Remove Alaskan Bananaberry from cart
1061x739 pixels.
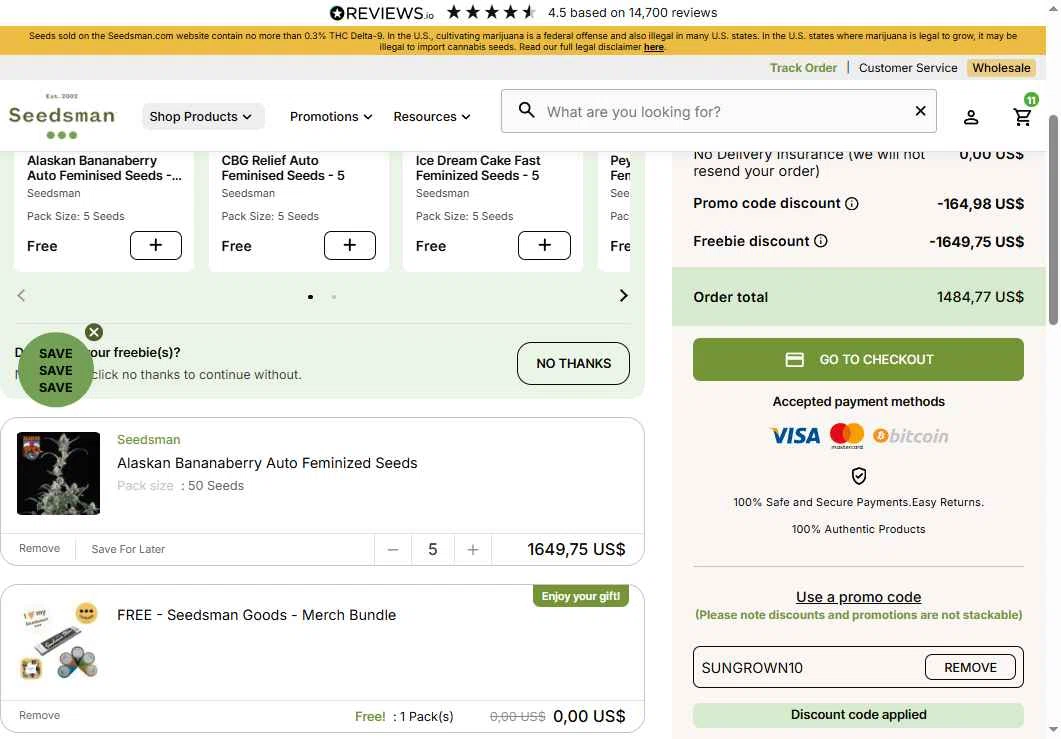click(x=39, y=548)
